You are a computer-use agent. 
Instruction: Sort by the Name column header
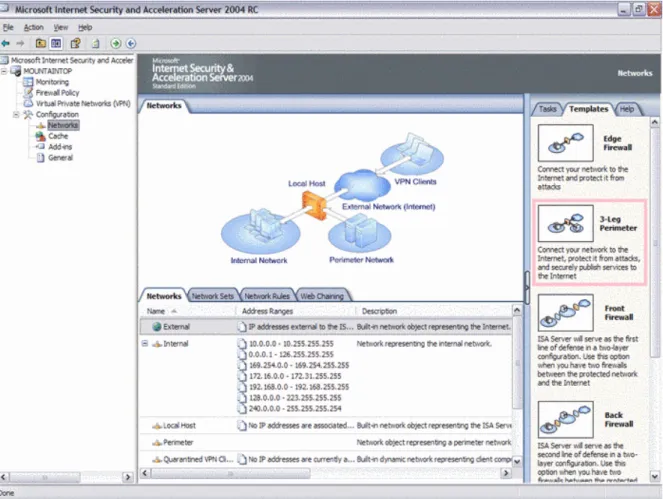187,311
